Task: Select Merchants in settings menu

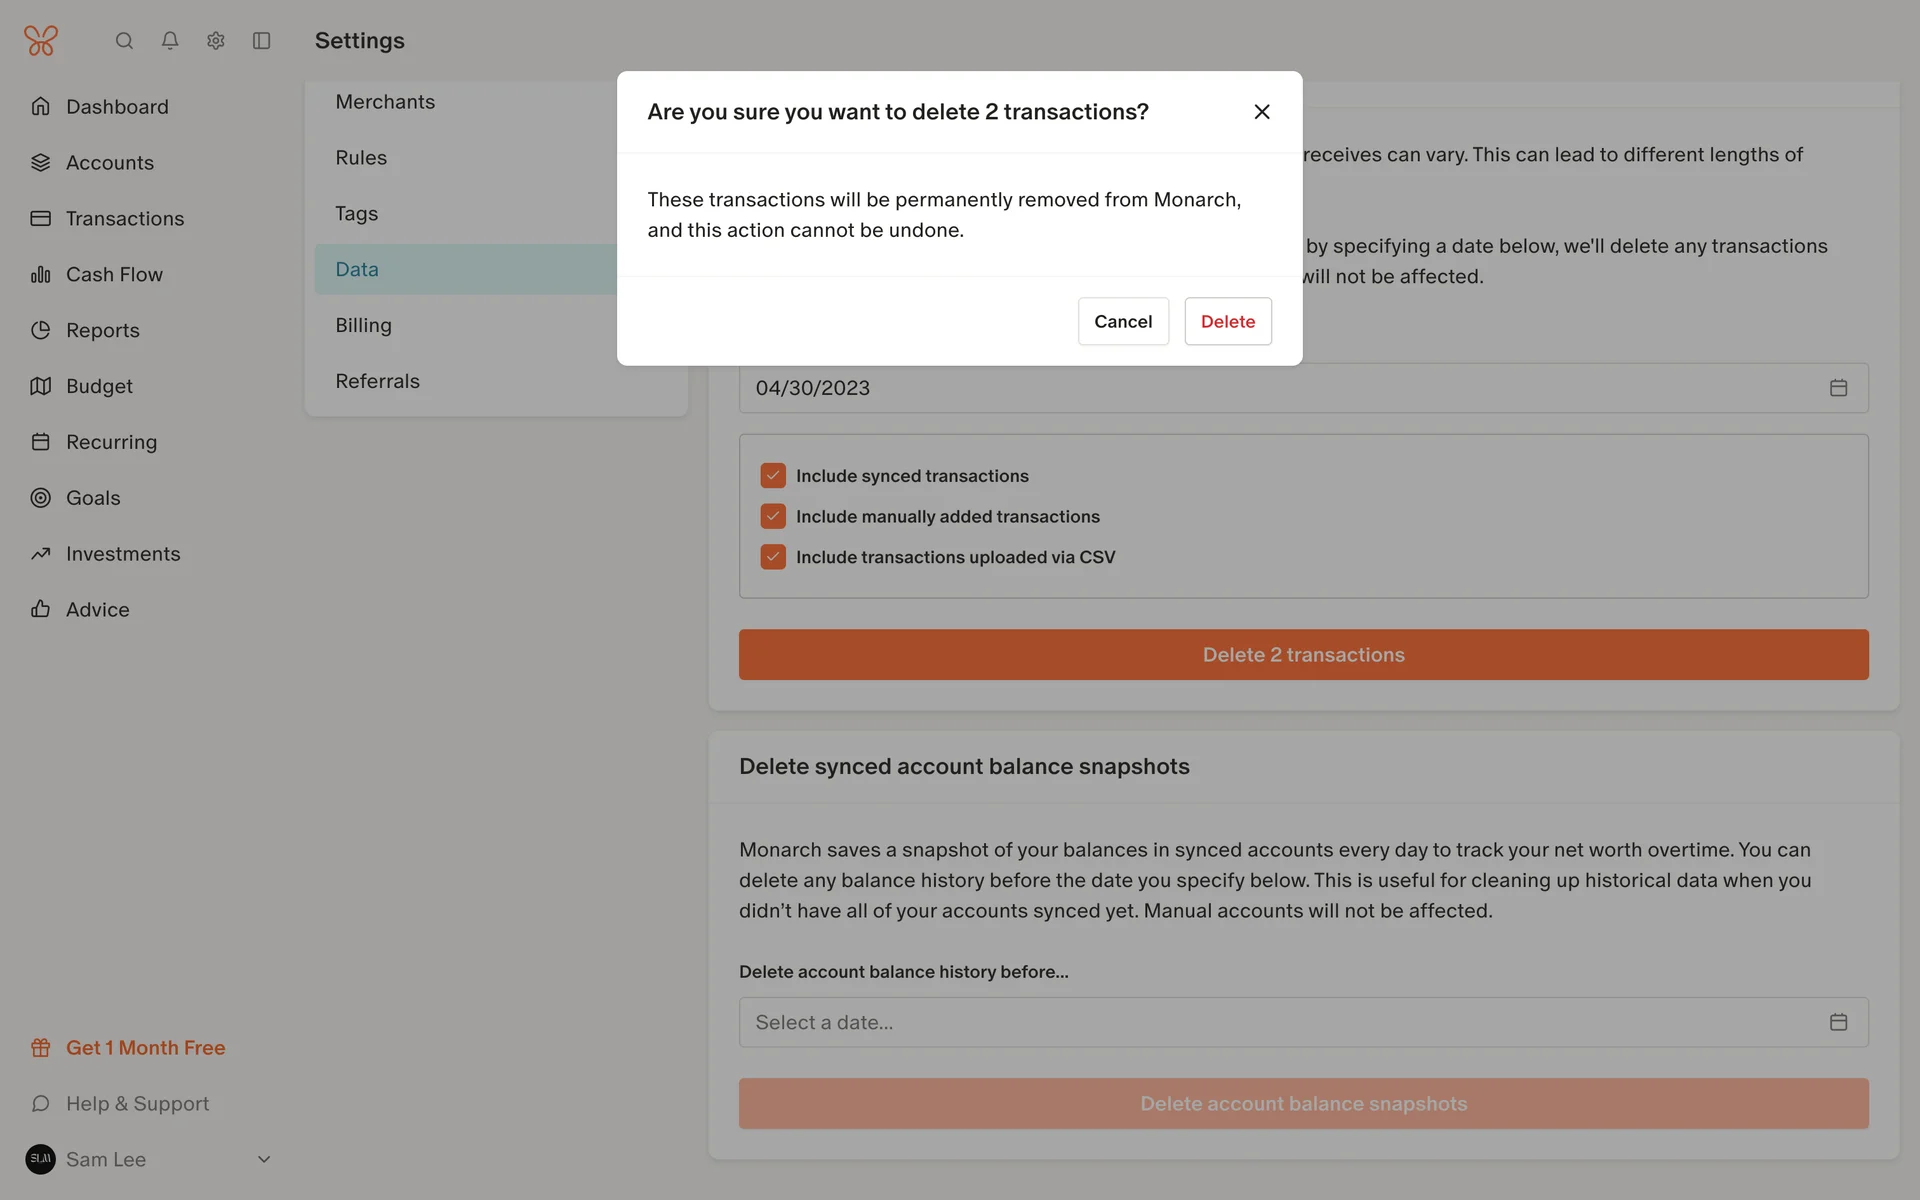Action: [385, 102]
